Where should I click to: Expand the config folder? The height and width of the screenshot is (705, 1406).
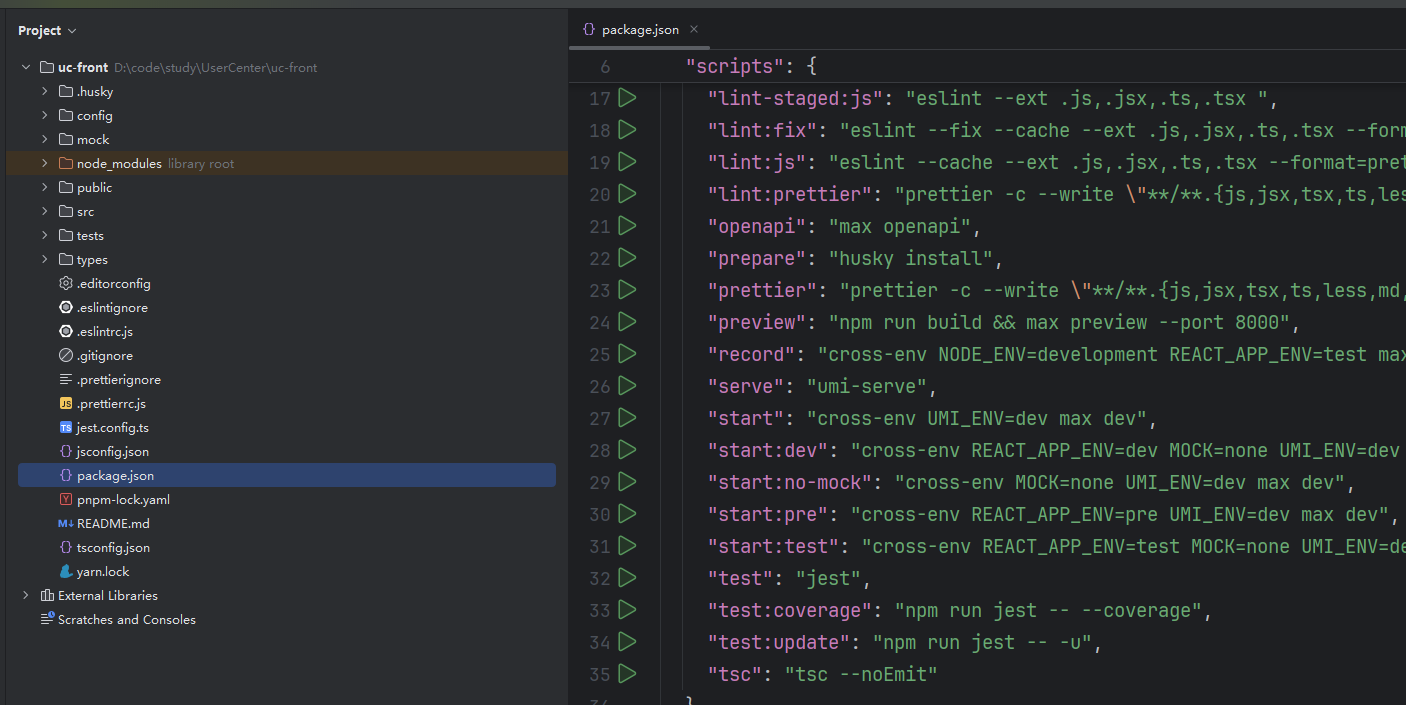(x=45, y=115)
